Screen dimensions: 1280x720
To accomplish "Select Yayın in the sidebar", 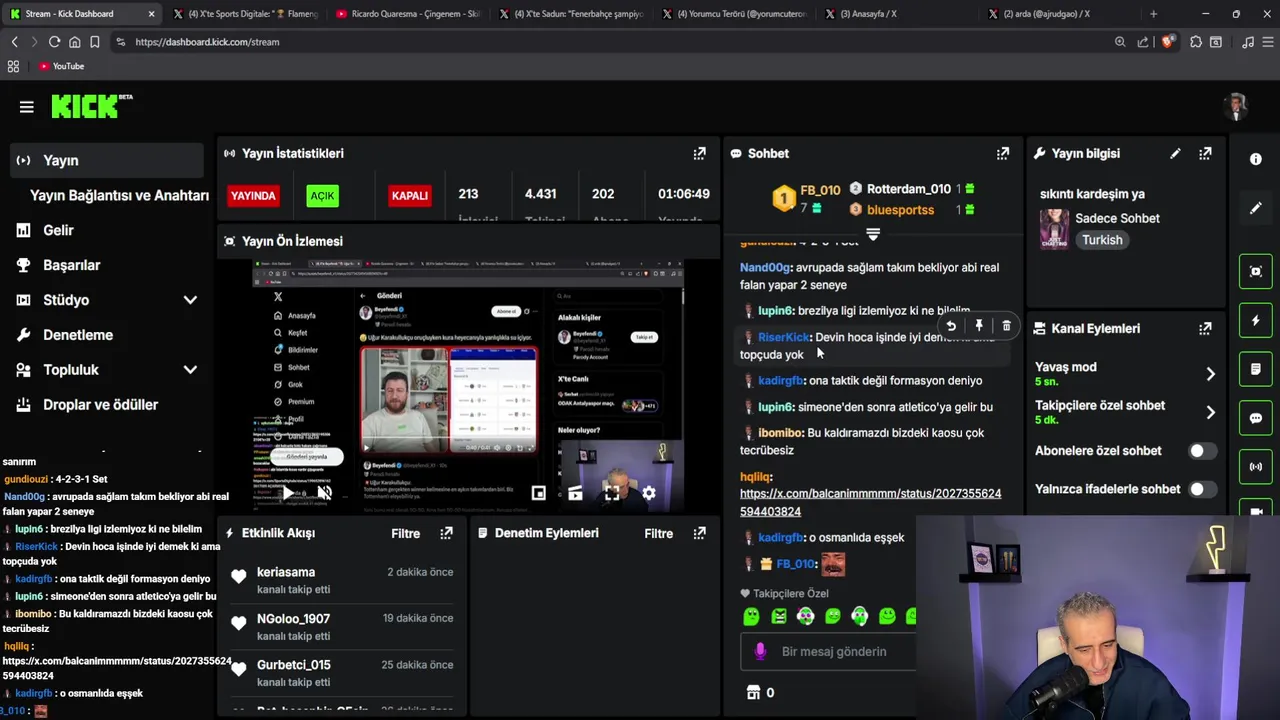I will tap(108, 160).
